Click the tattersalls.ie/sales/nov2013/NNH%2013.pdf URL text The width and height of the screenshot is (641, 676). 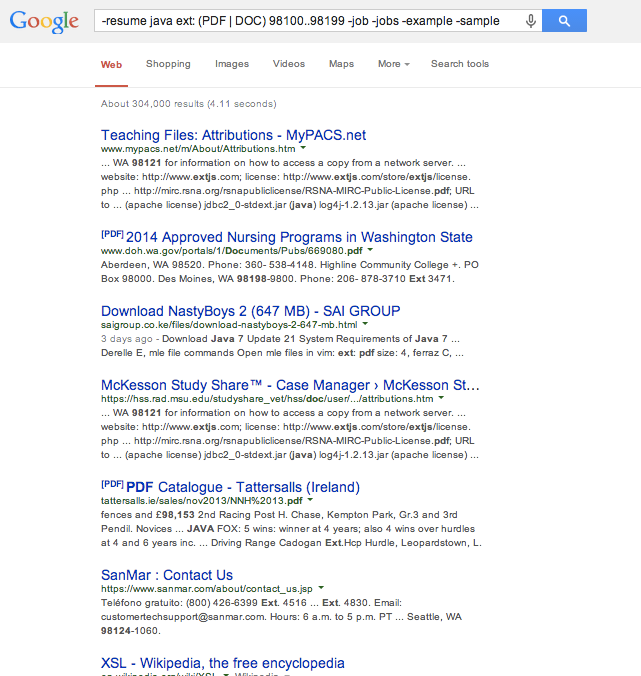[x=201, y=501]
